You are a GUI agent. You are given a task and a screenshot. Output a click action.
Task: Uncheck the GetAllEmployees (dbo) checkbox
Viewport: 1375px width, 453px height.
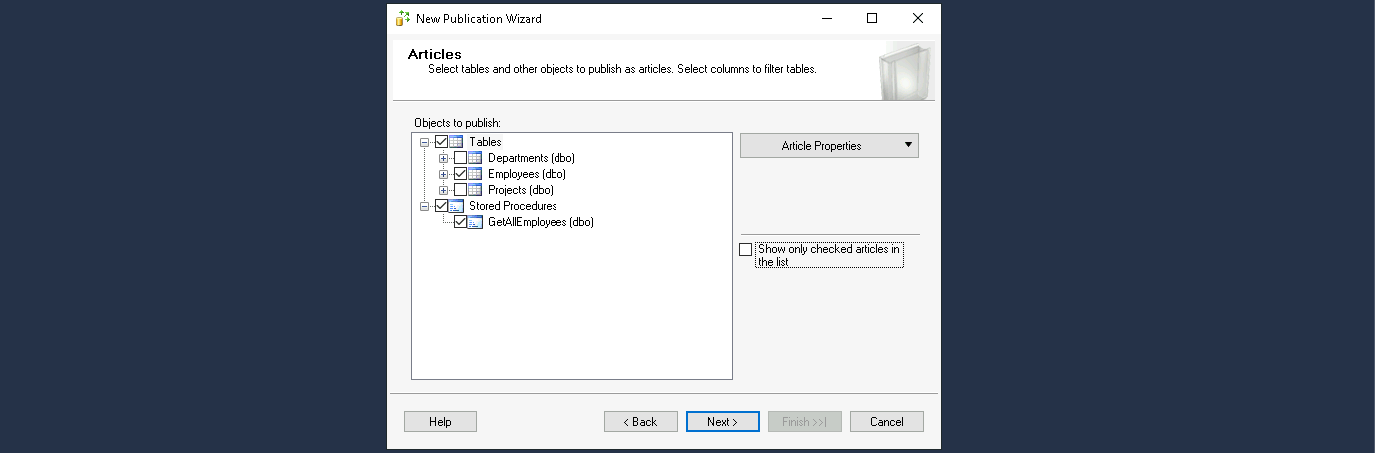coord(460,222)
